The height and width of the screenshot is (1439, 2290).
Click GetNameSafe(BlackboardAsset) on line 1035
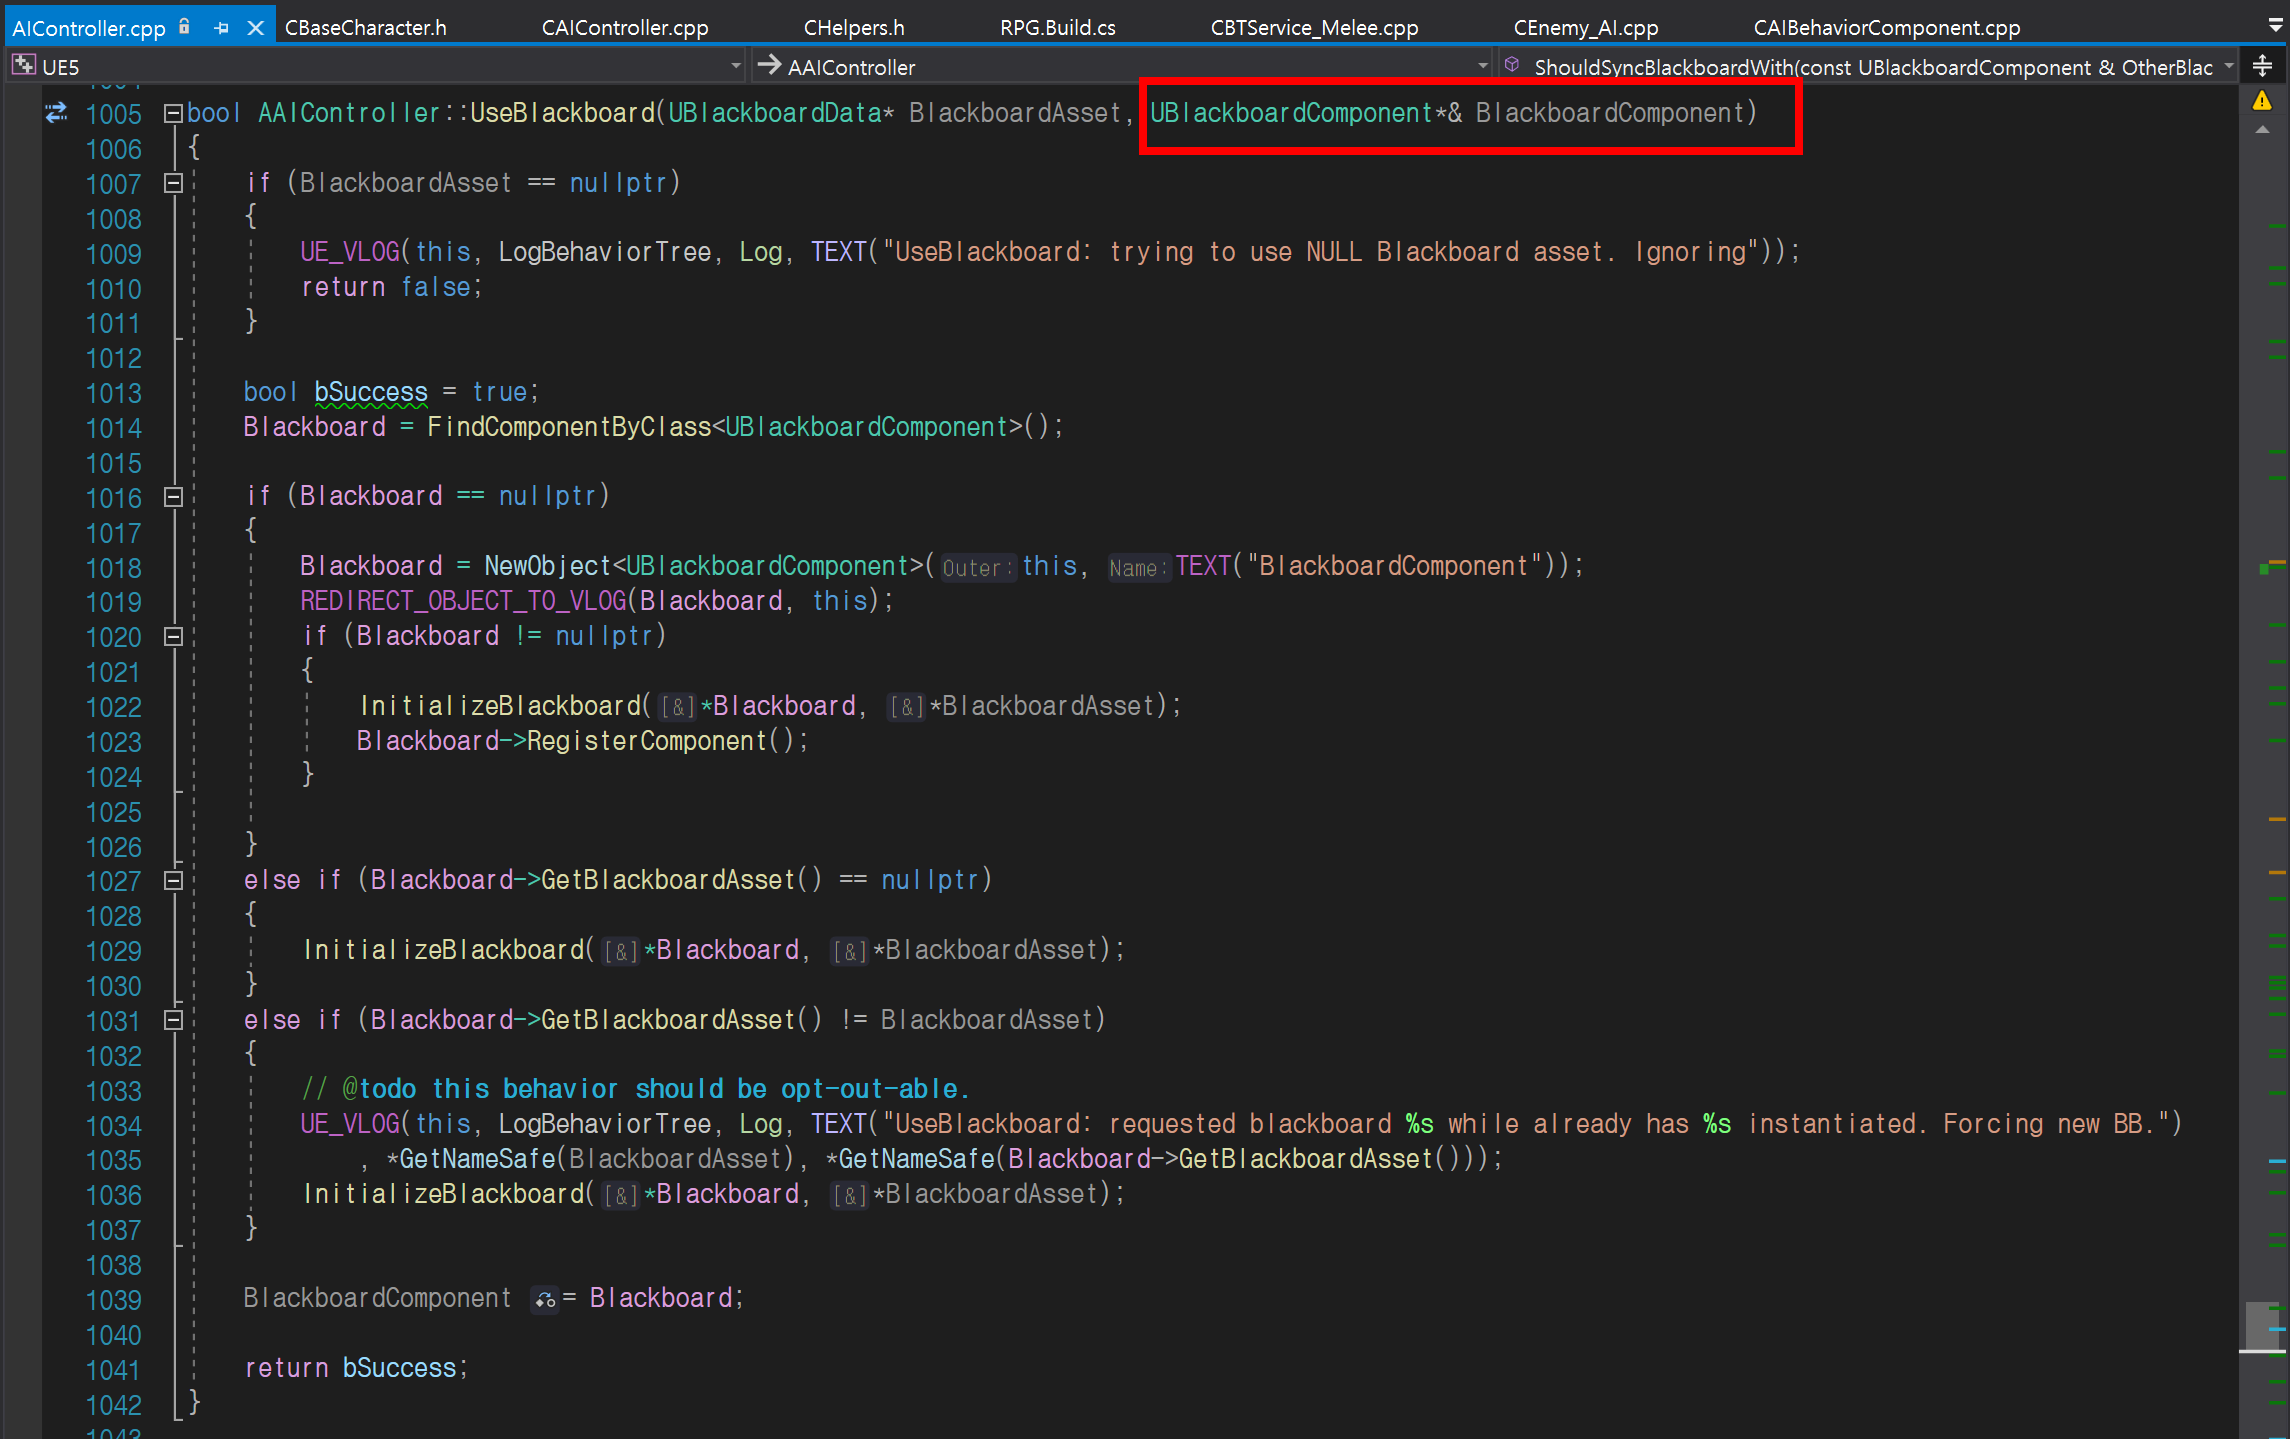596,1159
